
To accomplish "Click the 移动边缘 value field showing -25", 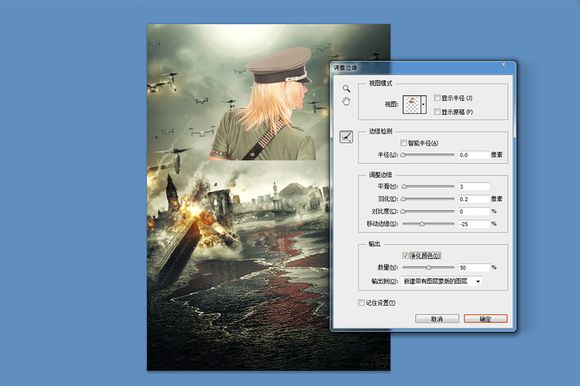I will point(474,224).
